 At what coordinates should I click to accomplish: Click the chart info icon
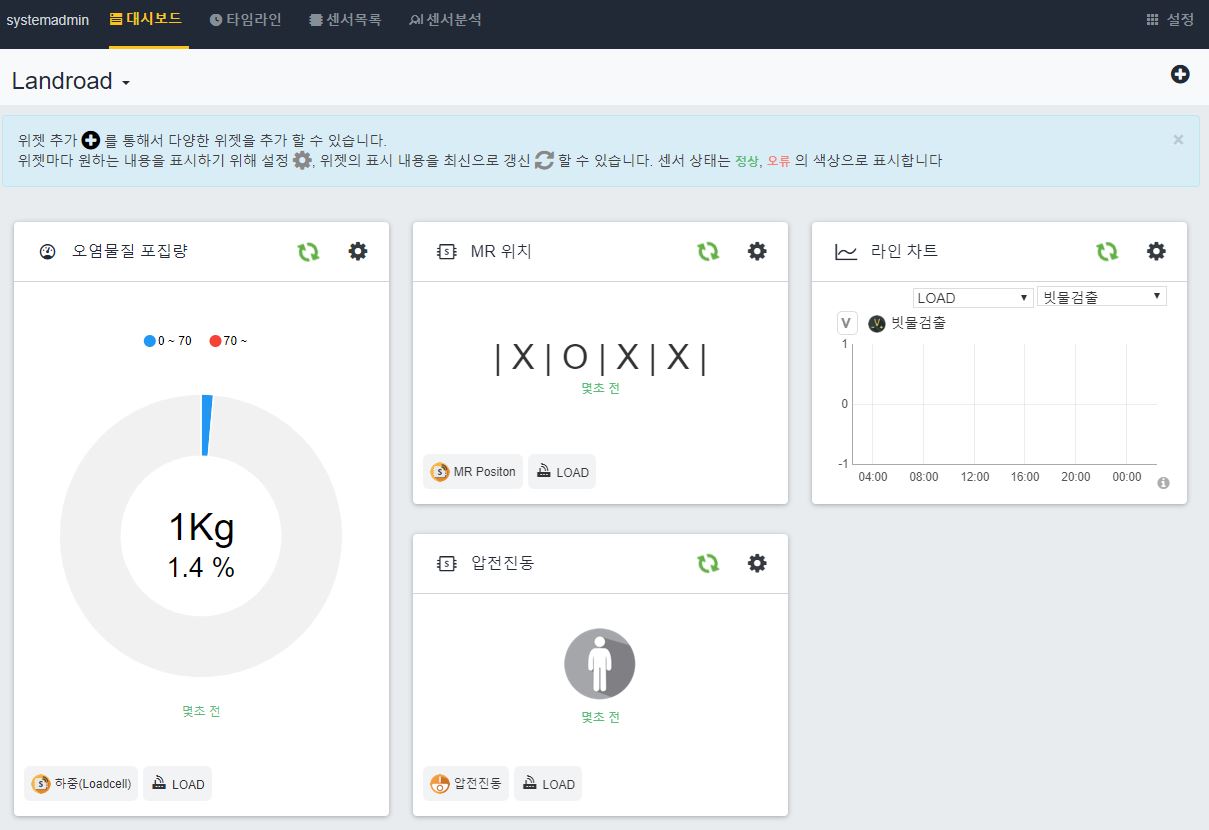[1163, 483]
